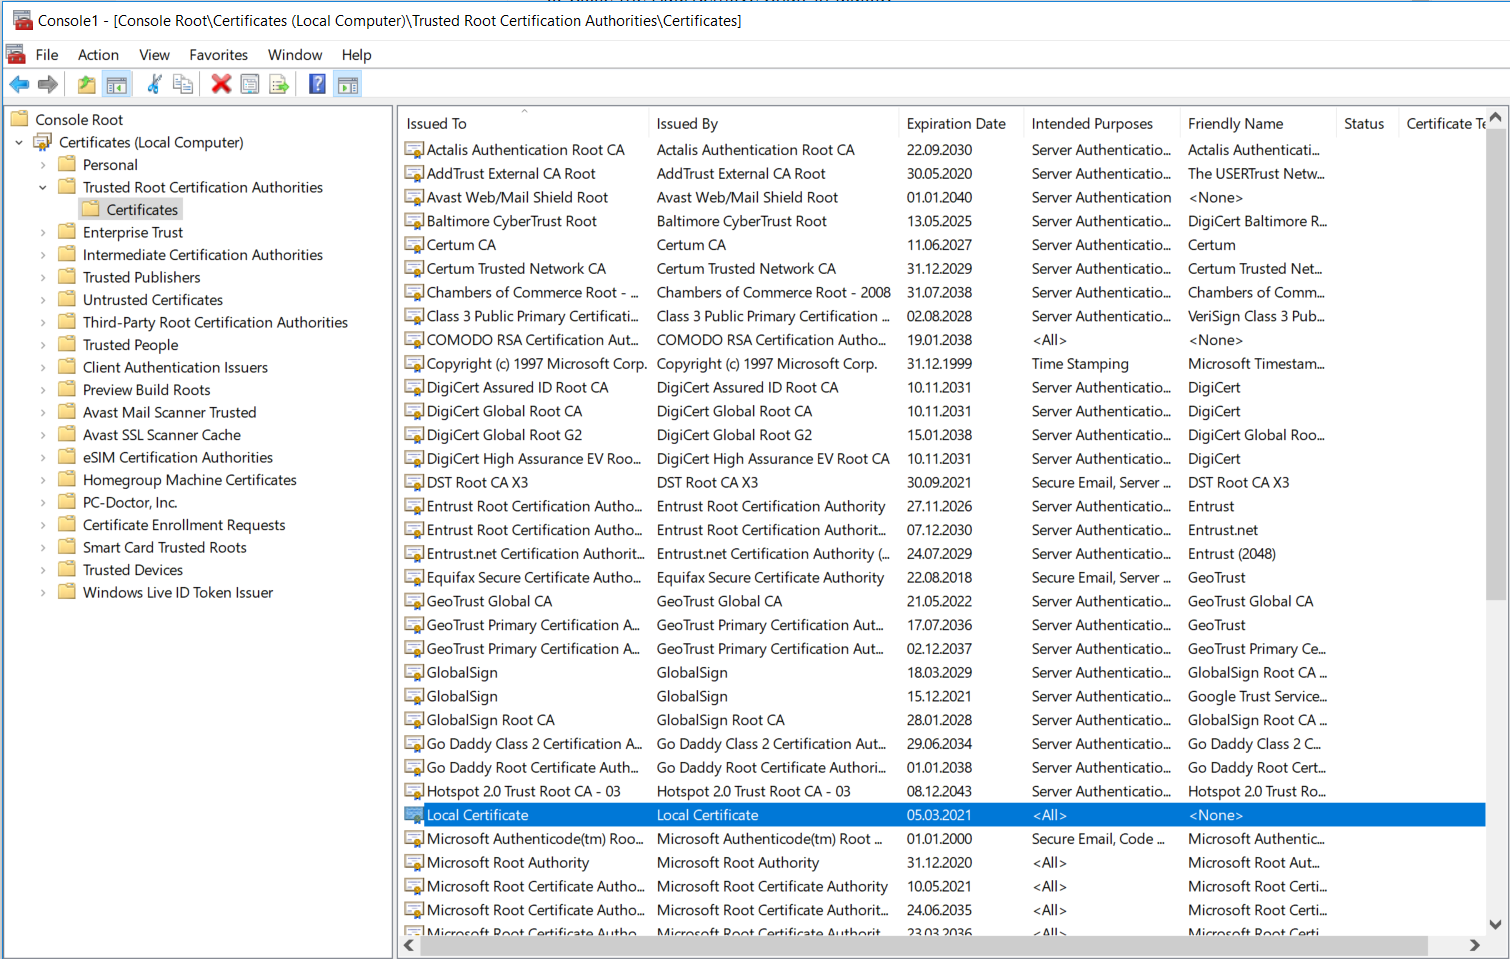The width and height of the screenshot is (1510, 959).
Task: Expand the Third-Party Root Certification Authorities node
Action: tap(43, 322)
